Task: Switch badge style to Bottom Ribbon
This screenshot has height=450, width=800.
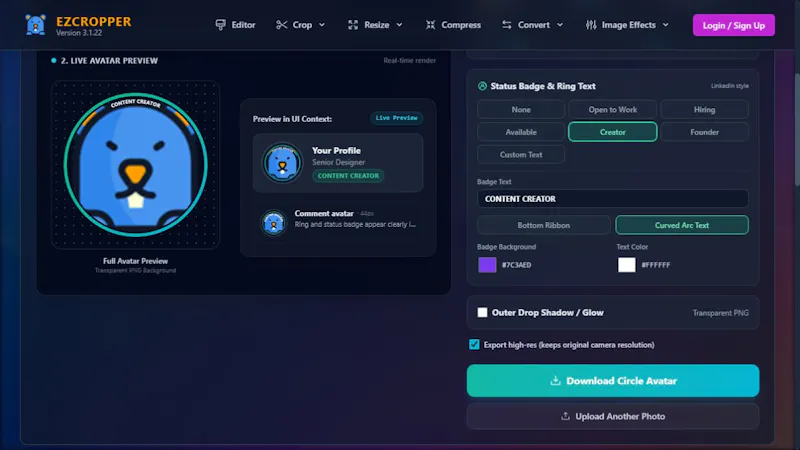Action: point(543,225)
